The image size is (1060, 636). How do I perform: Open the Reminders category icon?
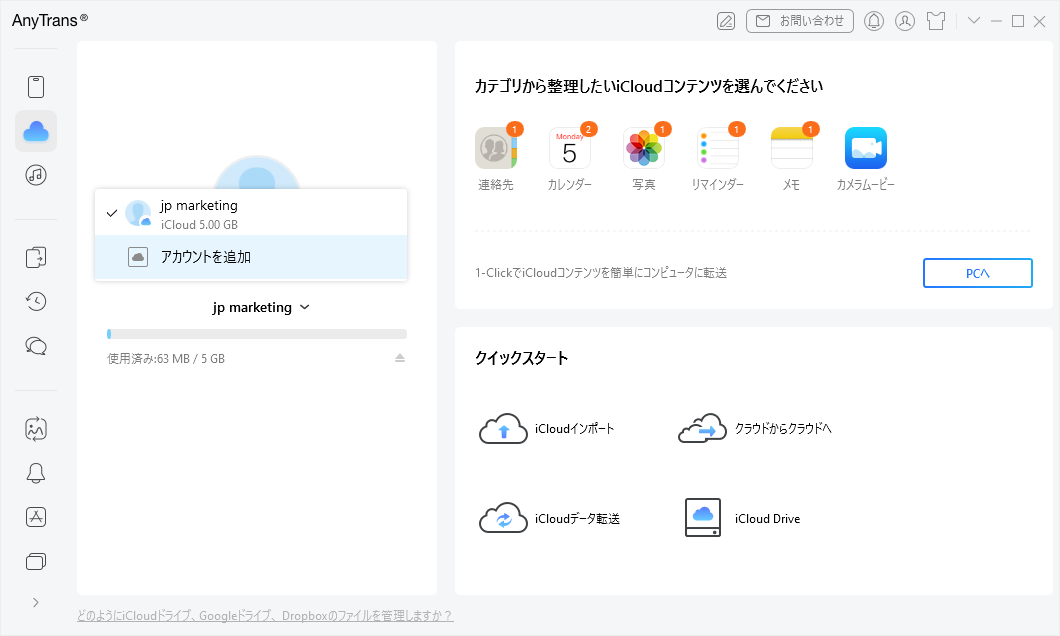[718, 149]
